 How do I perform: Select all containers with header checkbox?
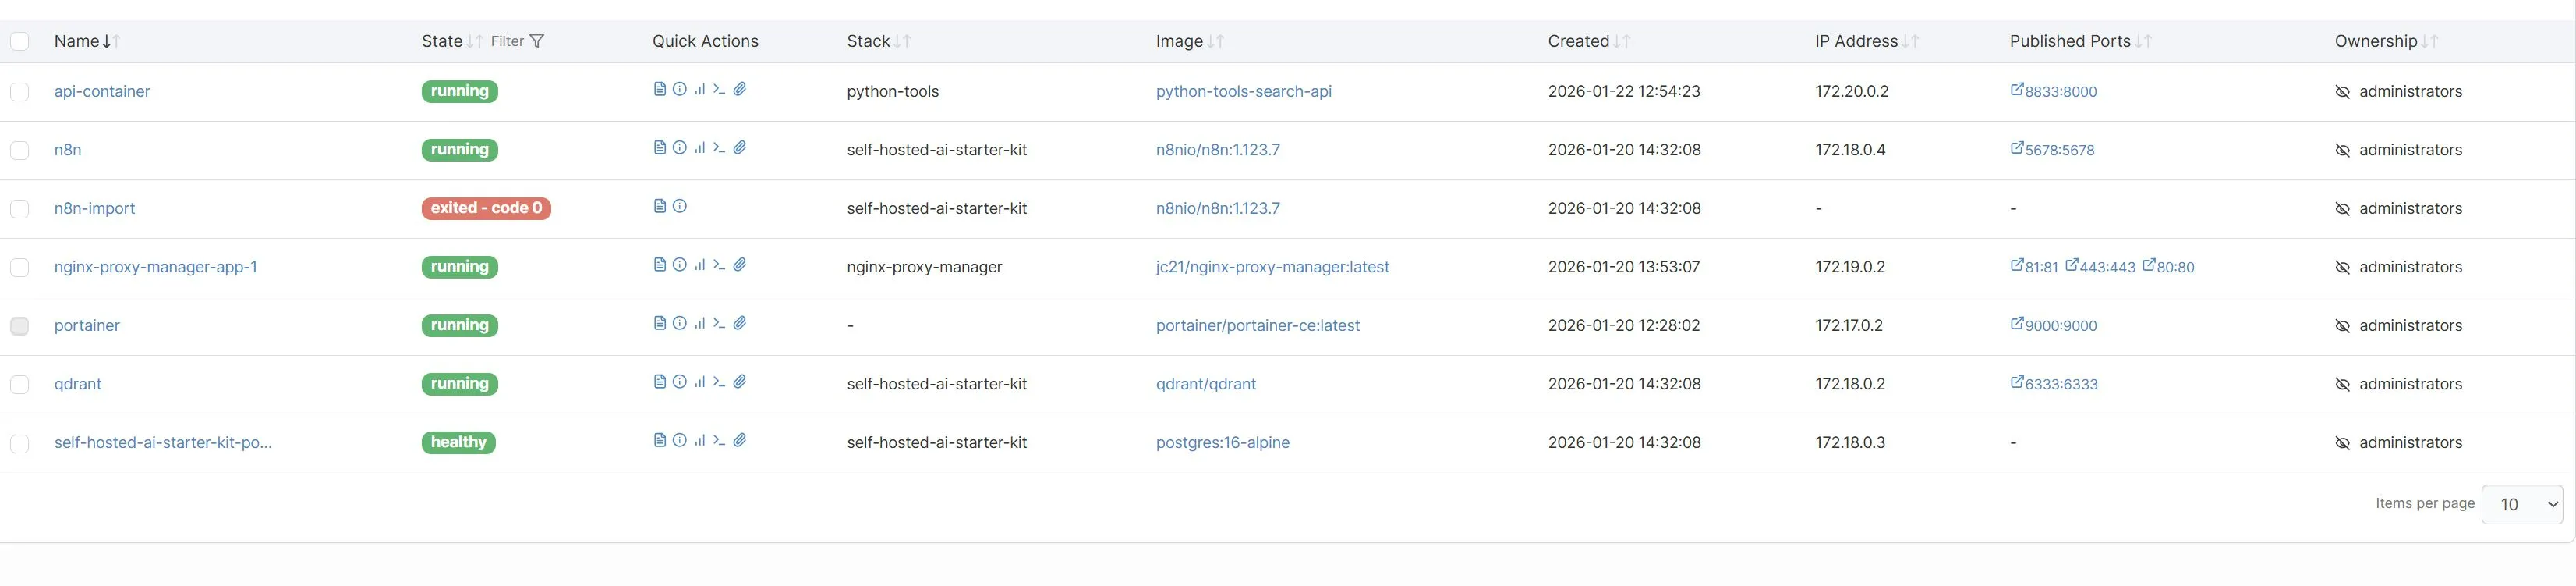(x=20, y=41)
